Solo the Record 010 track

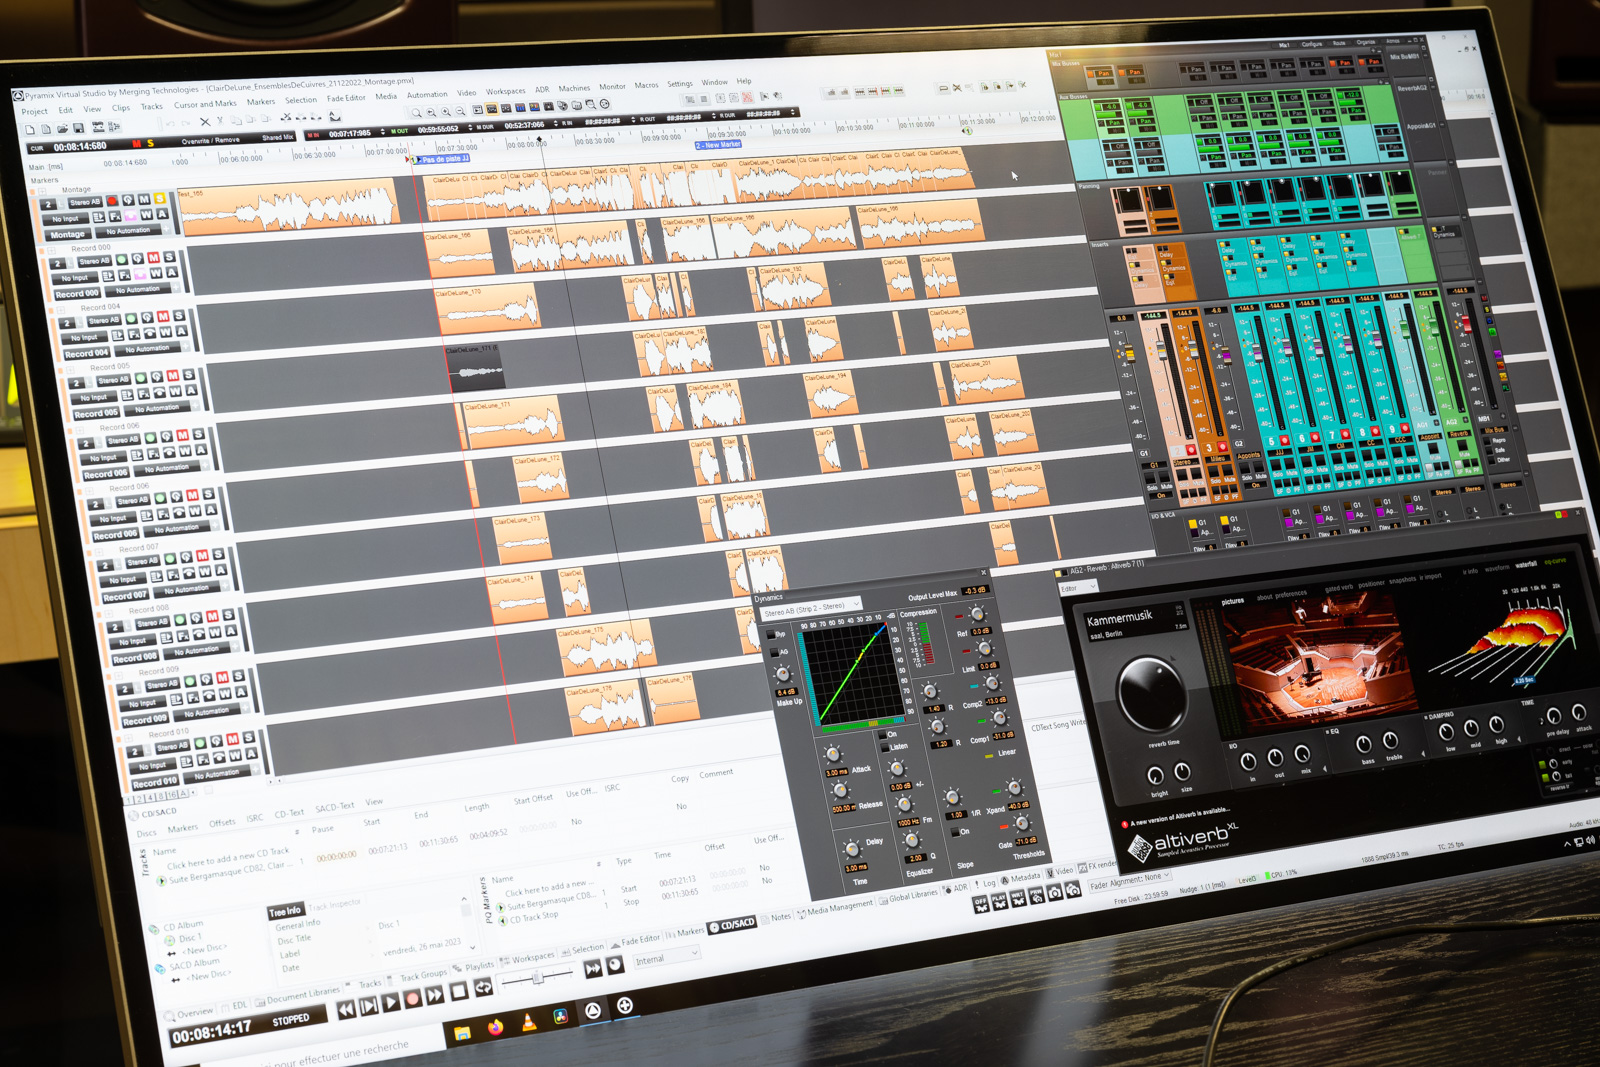click(250, 737)
